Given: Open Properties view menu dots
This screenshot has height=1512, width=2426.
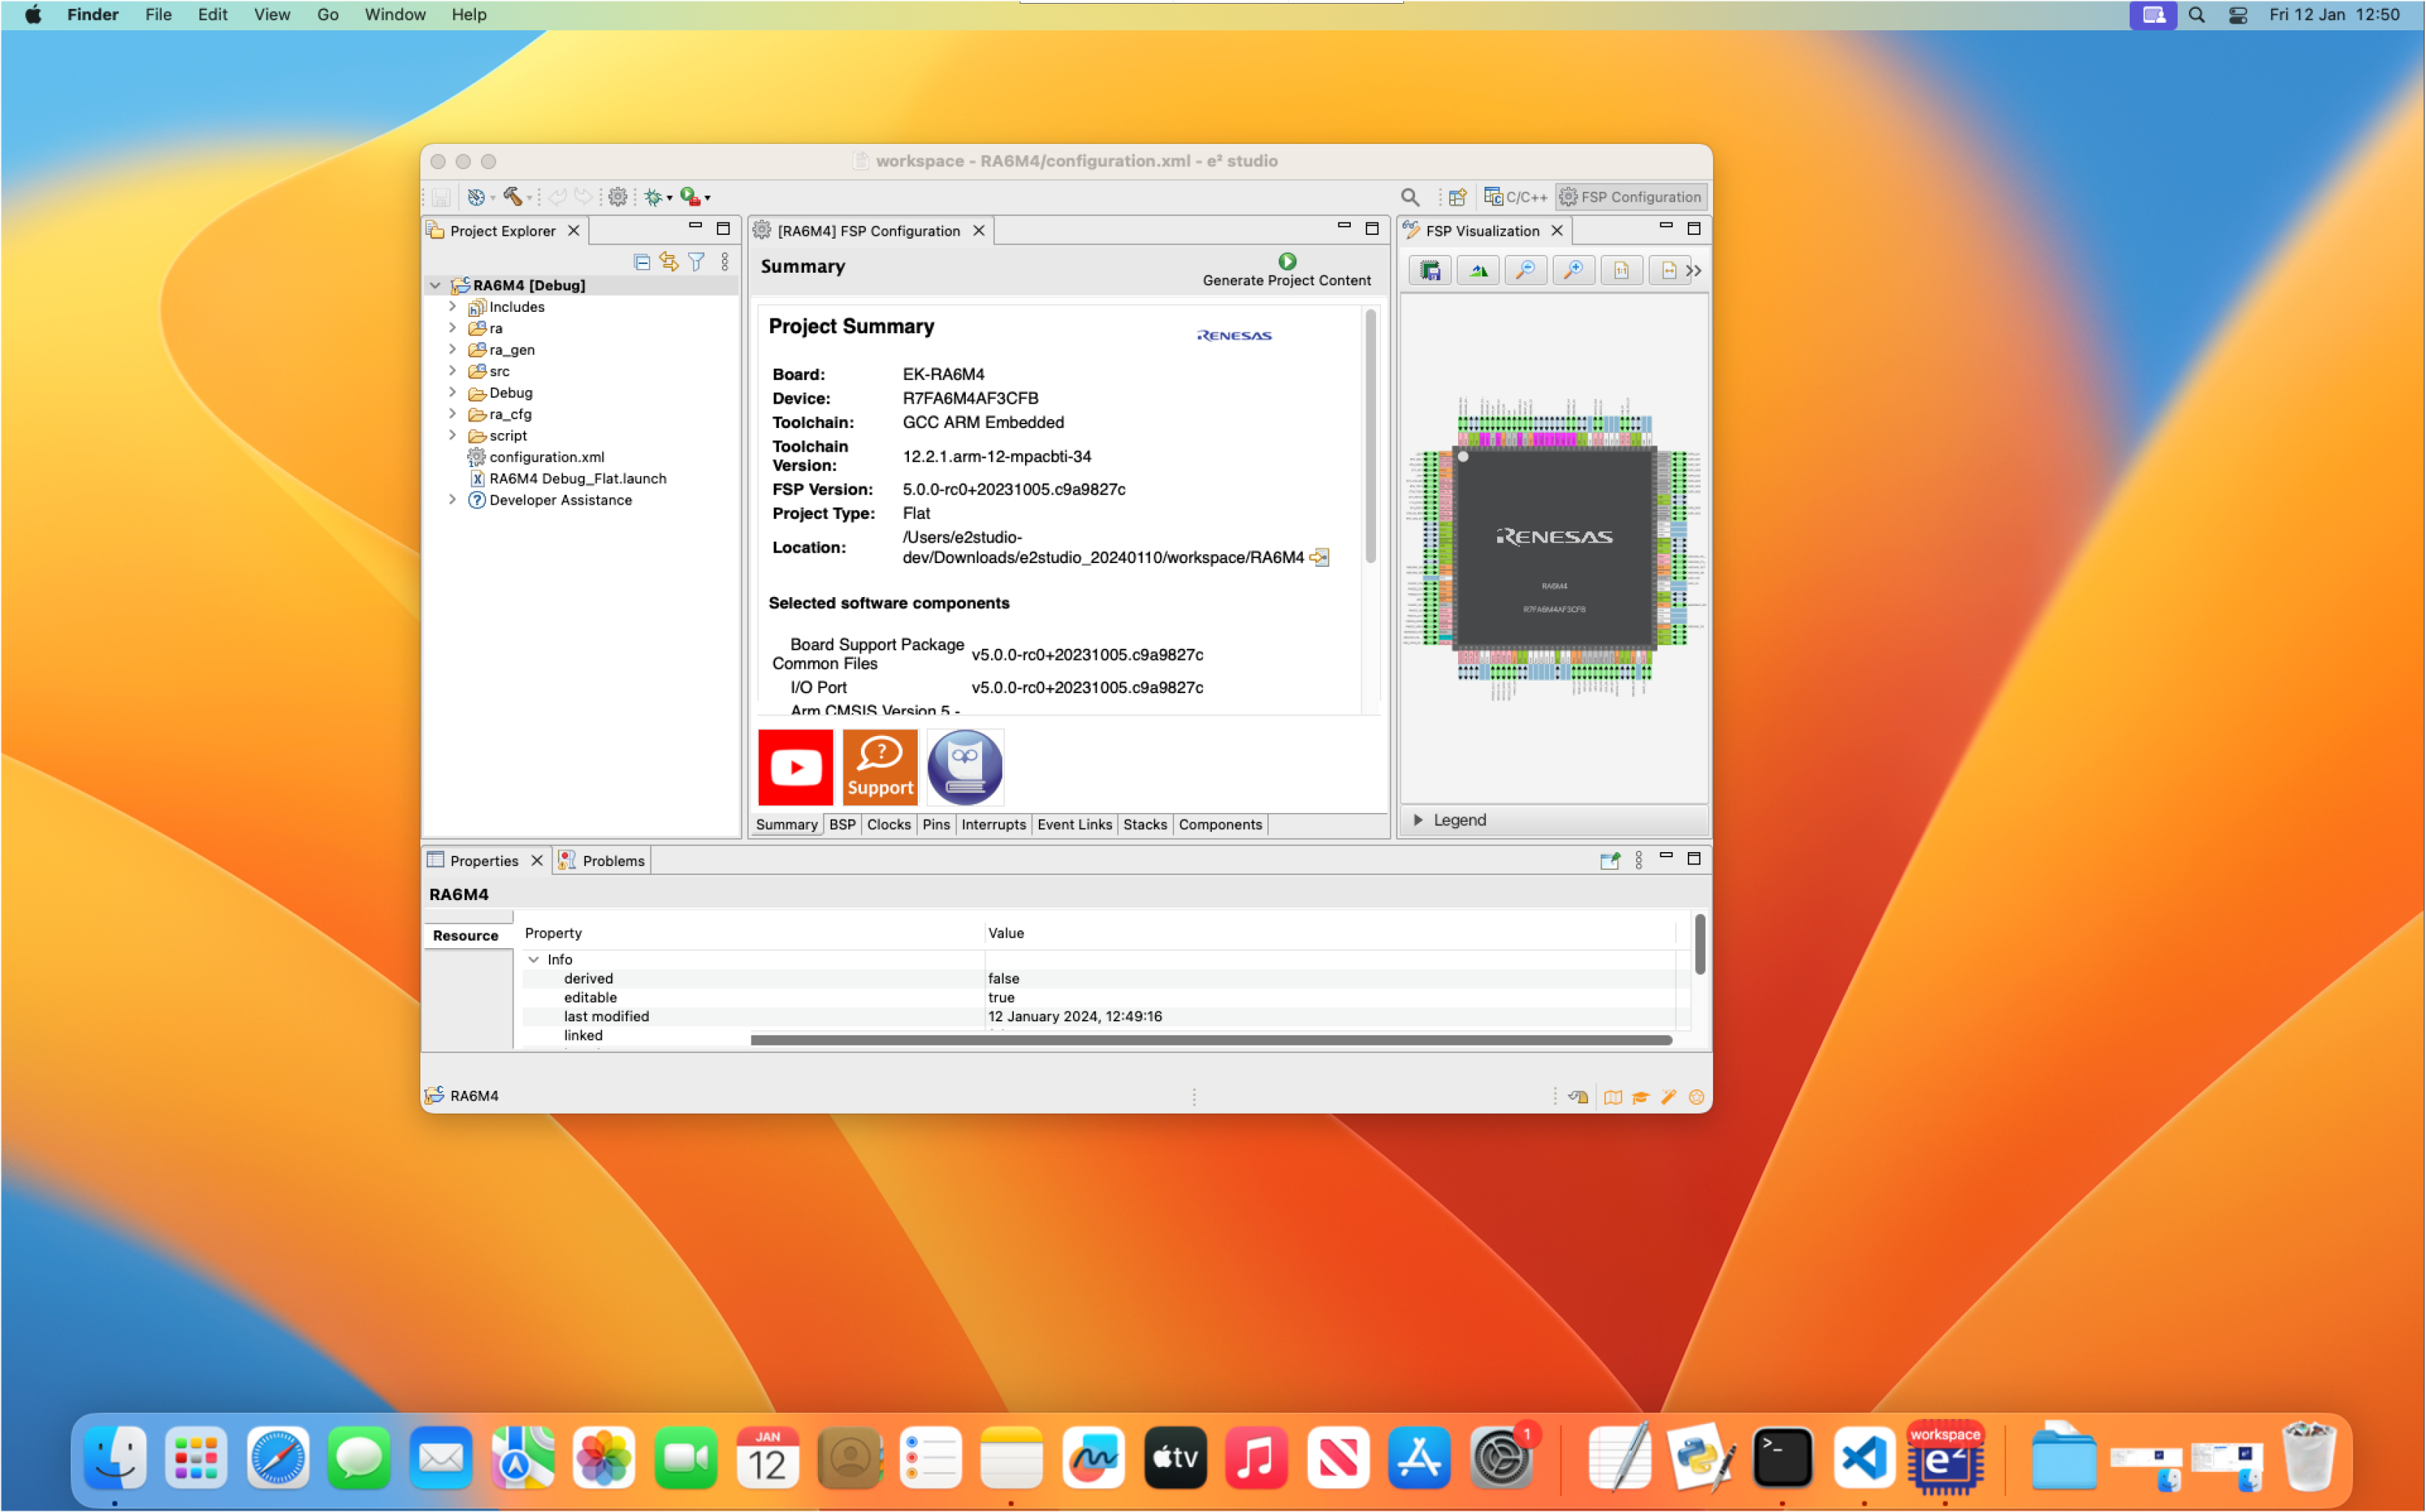Looking at the screenshot, I should pos(1638,861).
